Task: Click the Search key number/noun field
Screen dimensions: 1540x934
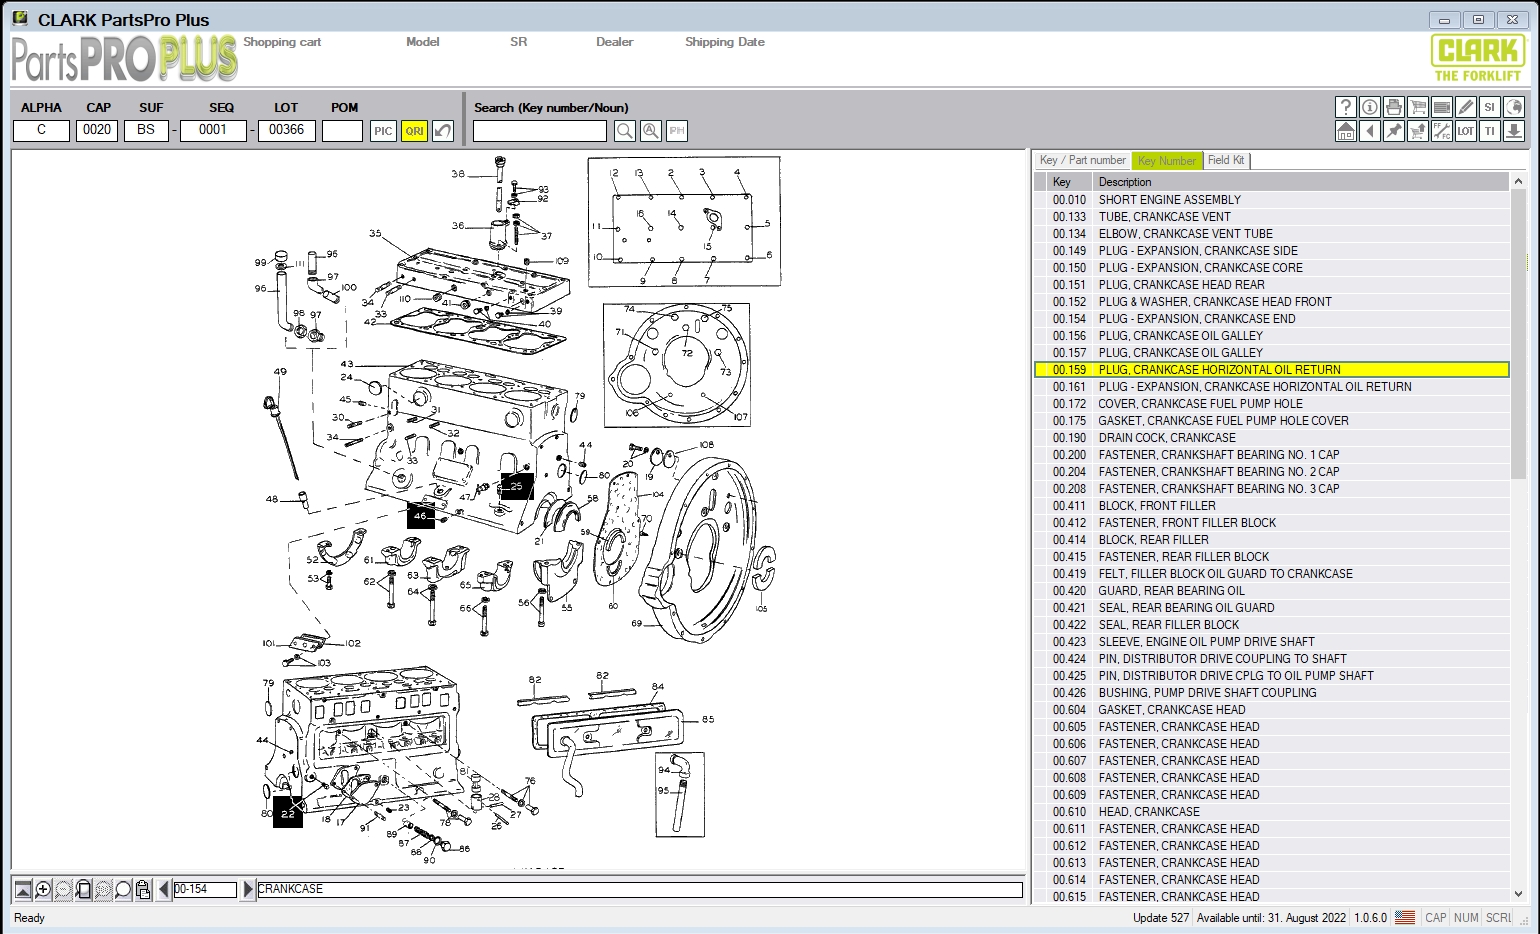Action: [539, 131]
